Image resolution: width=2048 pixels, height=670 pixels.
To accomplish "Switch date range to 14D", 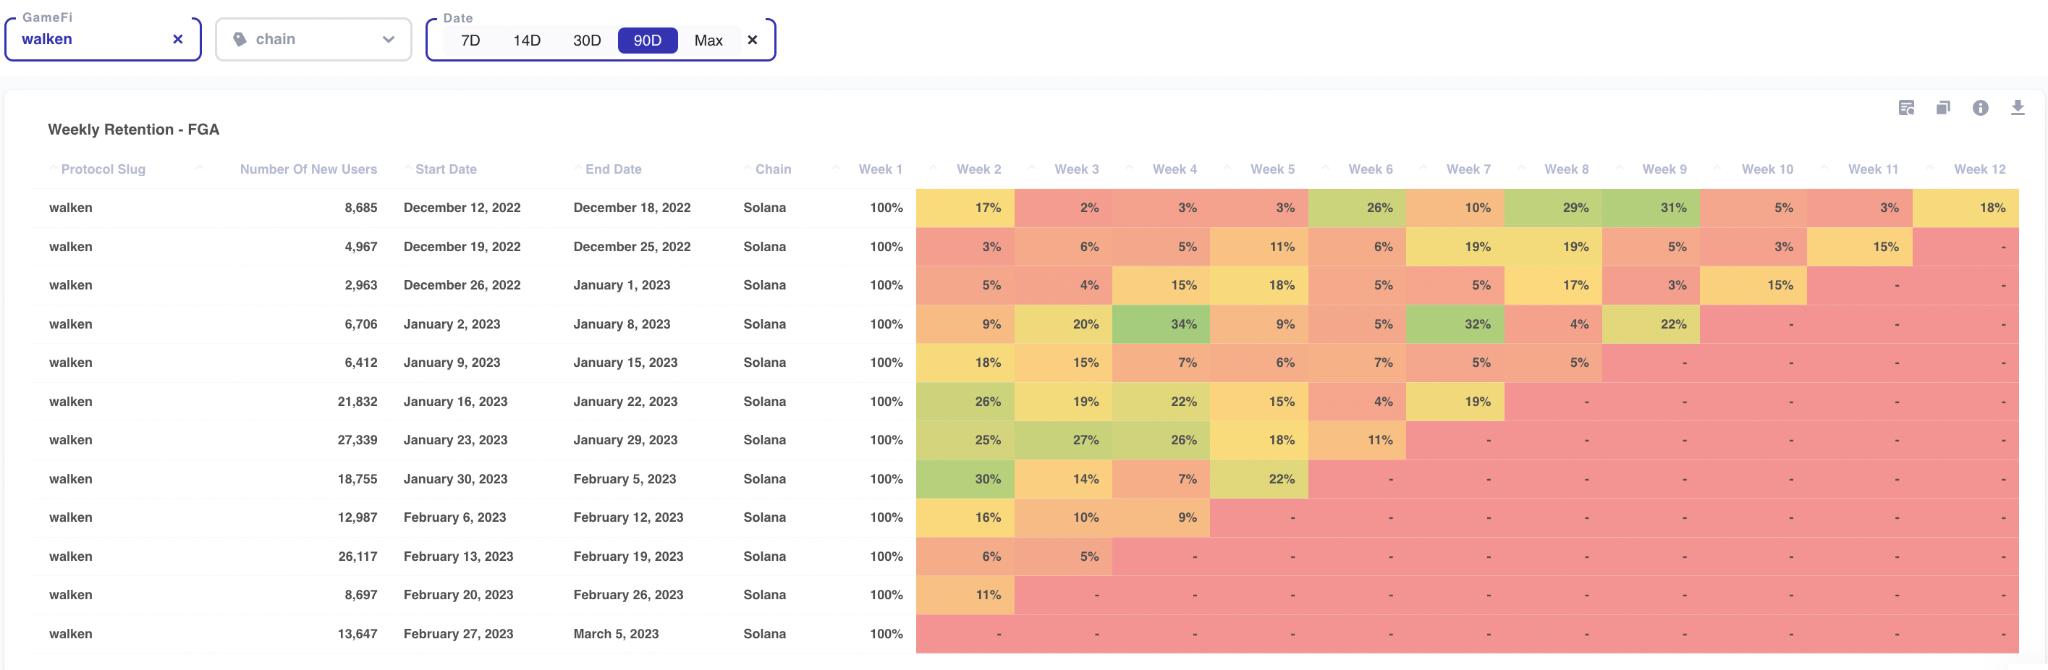I will pyautogui.click(x=527, y=40).
